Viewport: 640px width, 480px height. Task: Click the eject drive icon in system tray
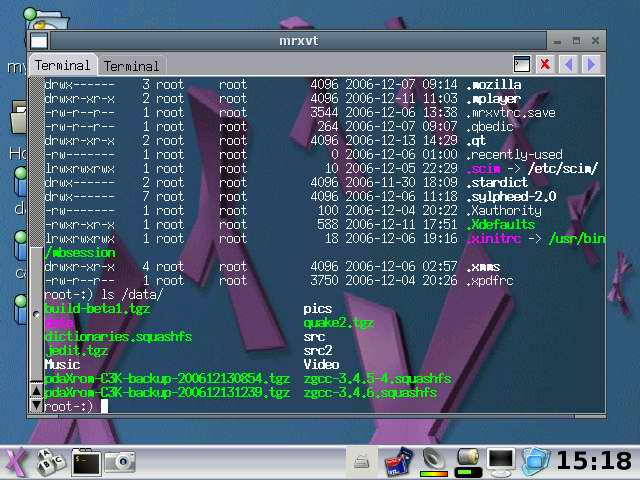362,462
